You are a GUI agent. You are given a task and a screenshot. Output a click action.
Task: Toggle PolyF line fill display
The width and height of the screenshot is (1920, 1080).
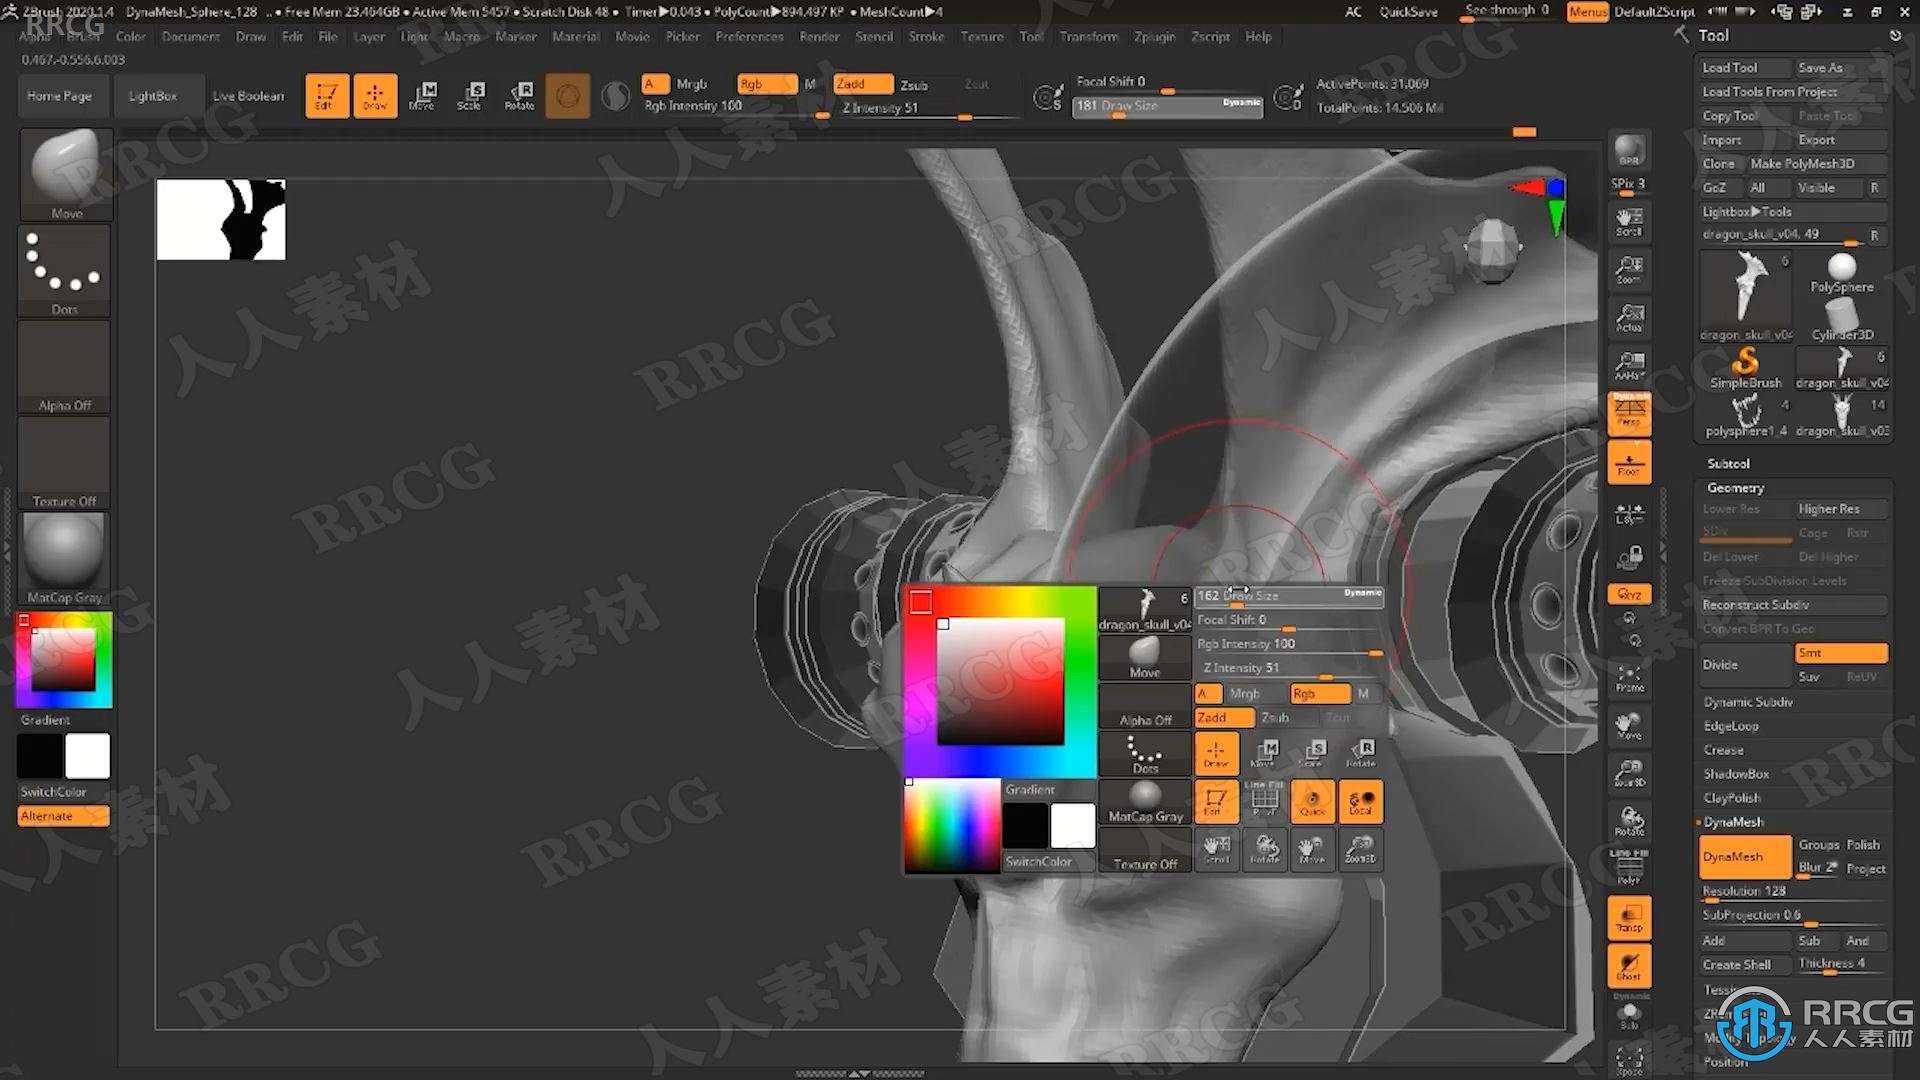click(1629, 867)
